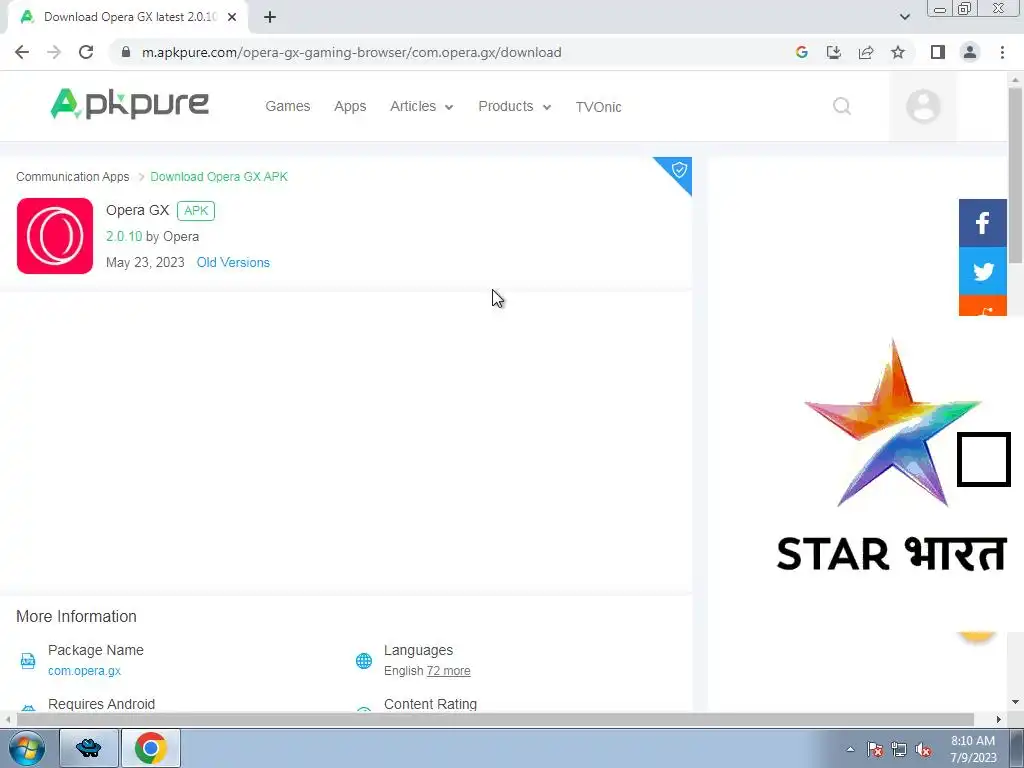Screen dimensions: 1024x768
Task: Open the APKPure user account avatar
Action: (x=923, y=106)
